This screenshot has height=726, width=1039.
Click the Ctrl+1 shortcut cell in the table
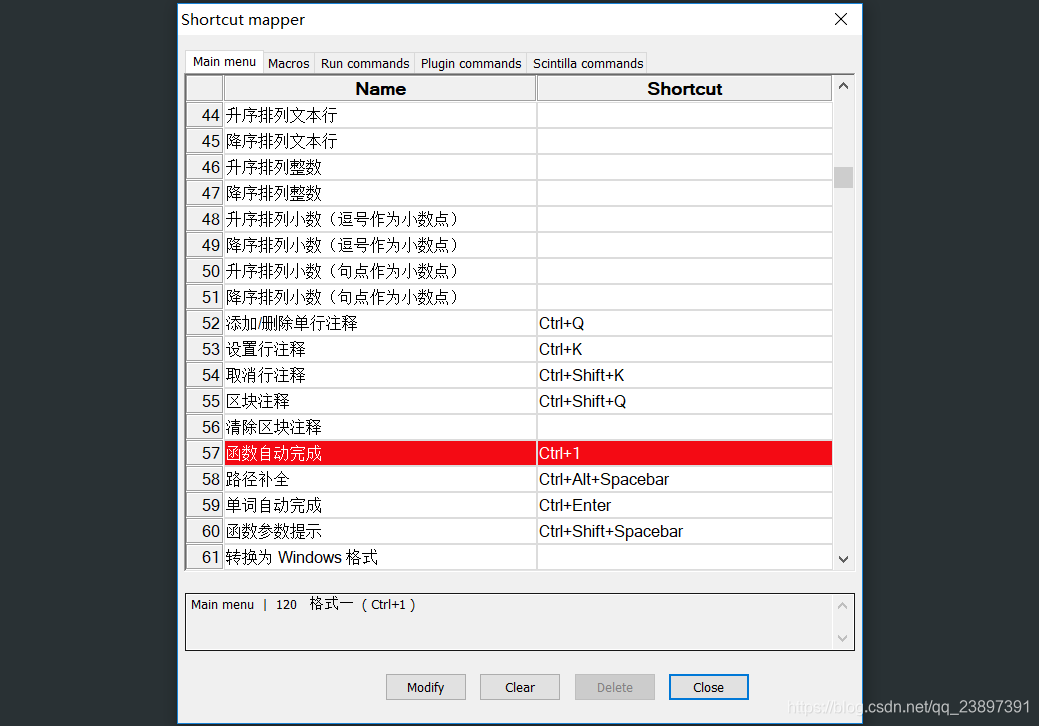[684, 453]
